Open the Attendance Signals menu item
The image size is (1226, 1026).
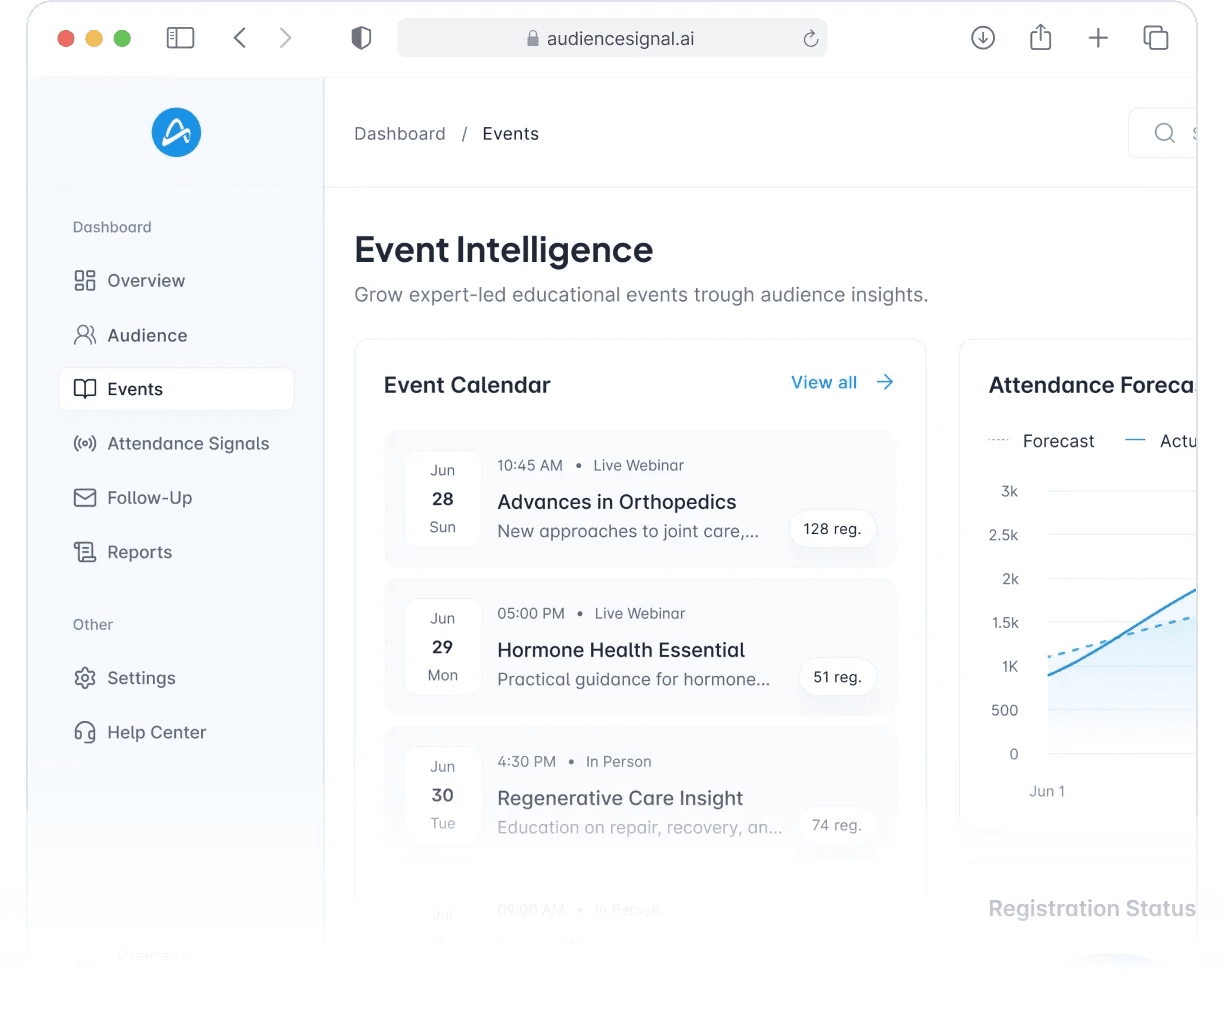176,443
